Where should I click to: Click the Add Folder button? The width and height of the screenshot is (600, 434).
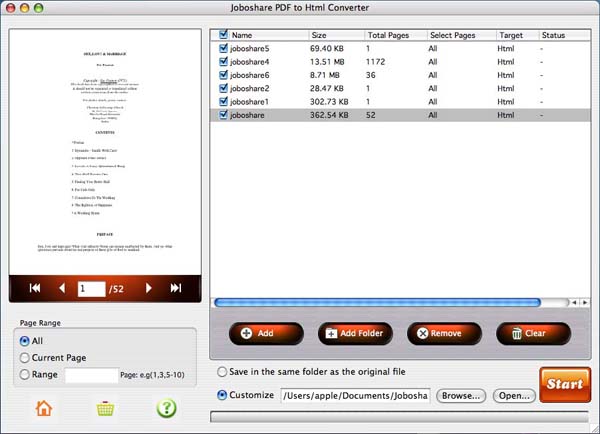[357, 333]
